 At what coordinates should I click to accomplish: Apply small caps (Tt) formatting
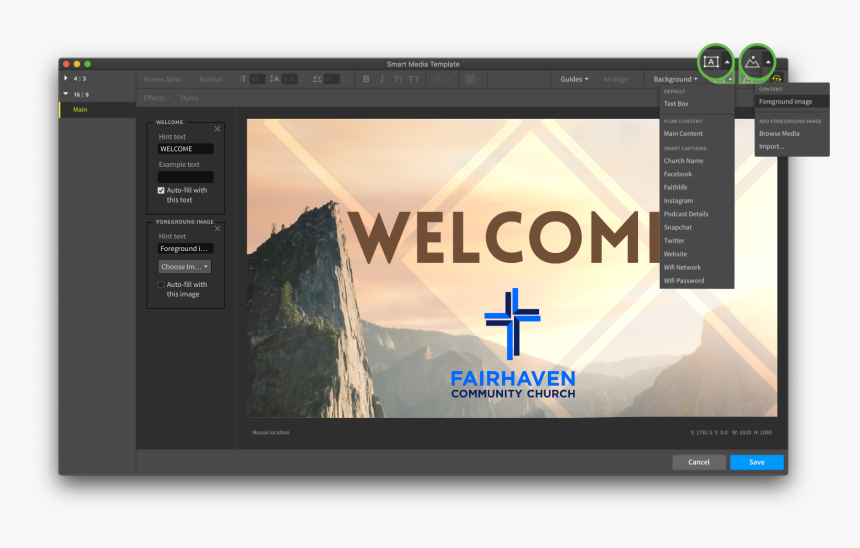pyautogui.click(x=398, y=80)
